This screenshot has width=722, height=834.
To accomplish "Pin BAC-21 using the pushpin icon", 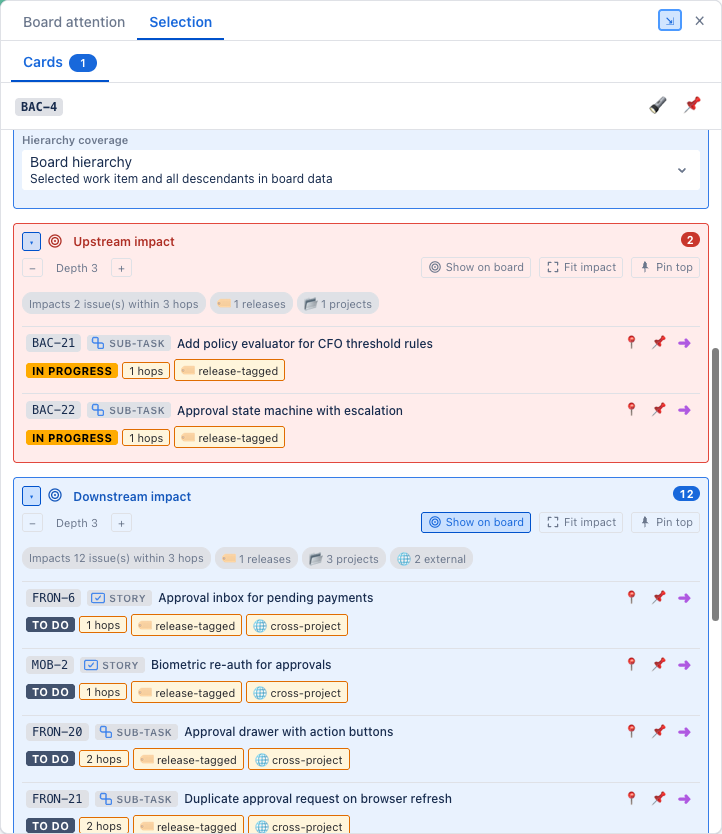I will (x=659, y=343).
